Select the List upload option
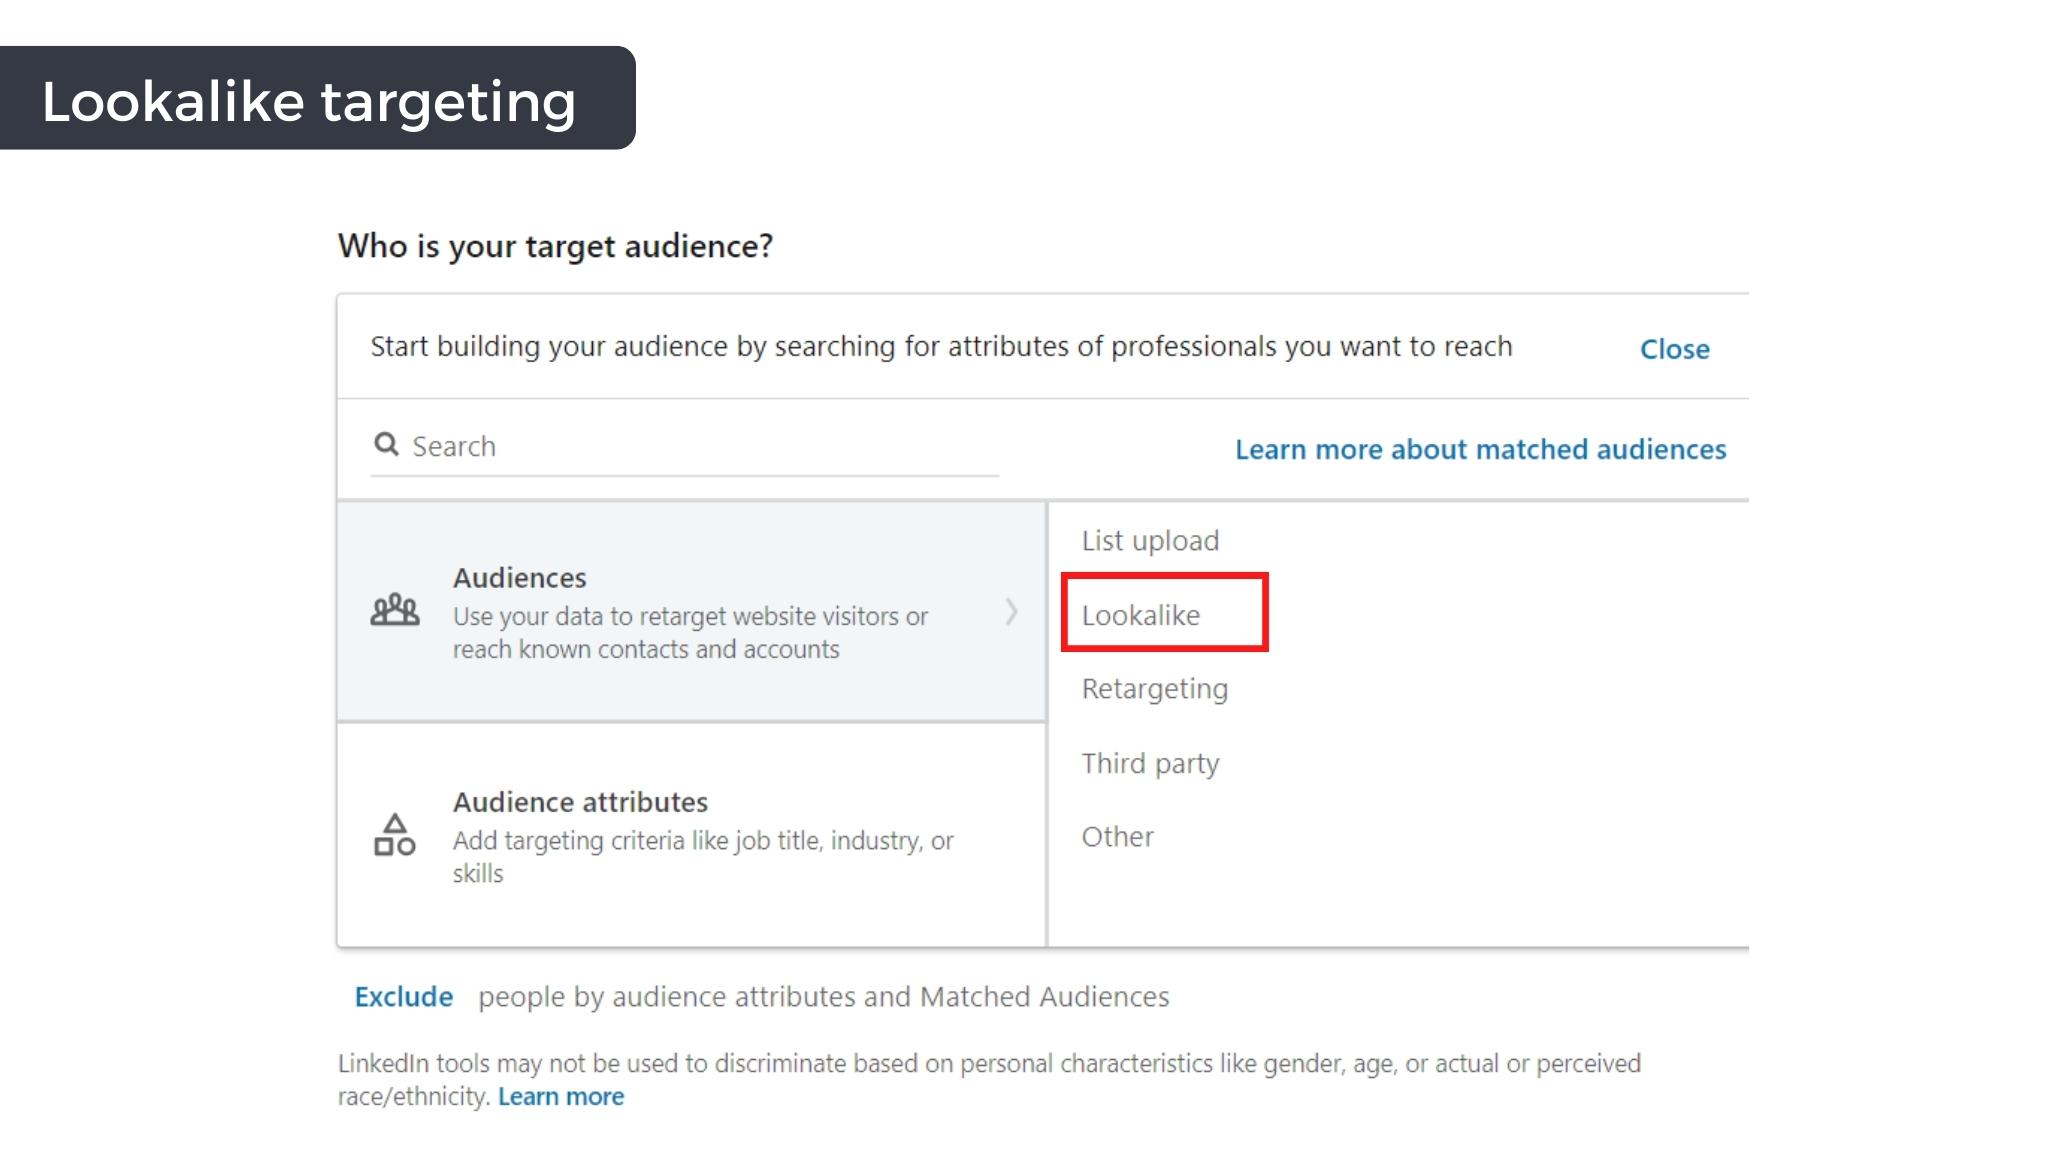The width and height of the screenshot is (2048, 1160). coord(1150,541)
